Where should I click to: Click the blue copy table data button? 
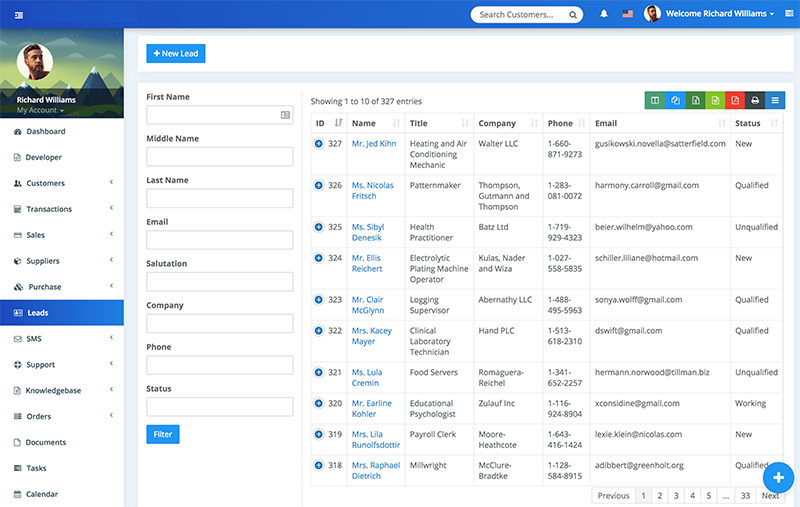click(x=676, y=100)
